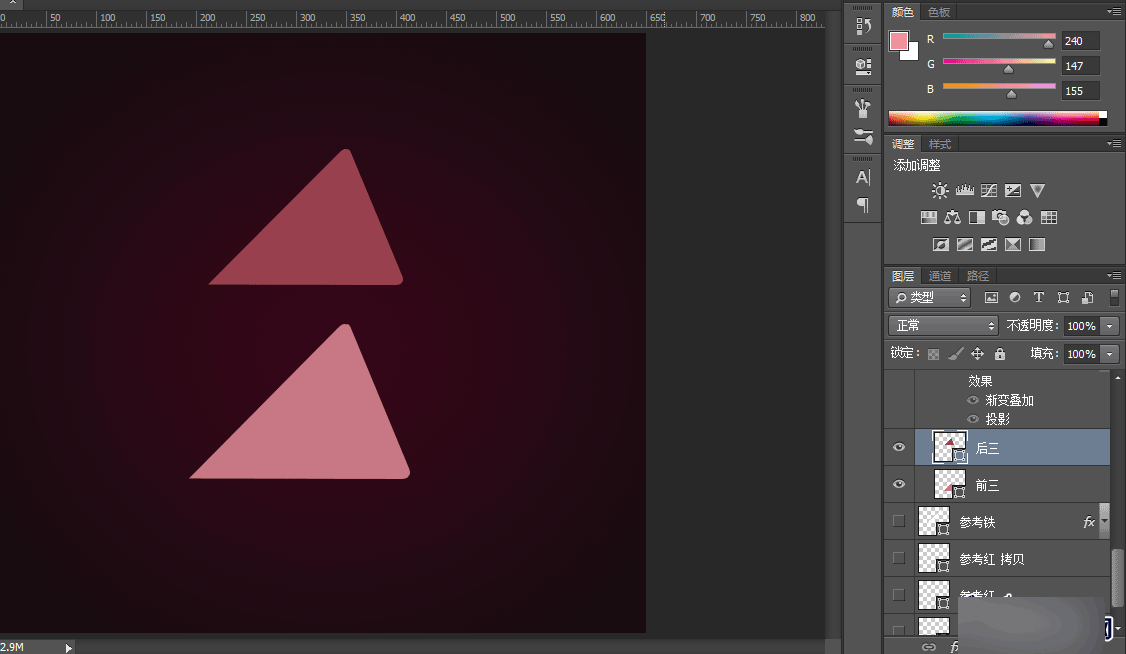Add a Posterize adjustment
This screenshot has width=1126, height=654.
click(964, 245)
